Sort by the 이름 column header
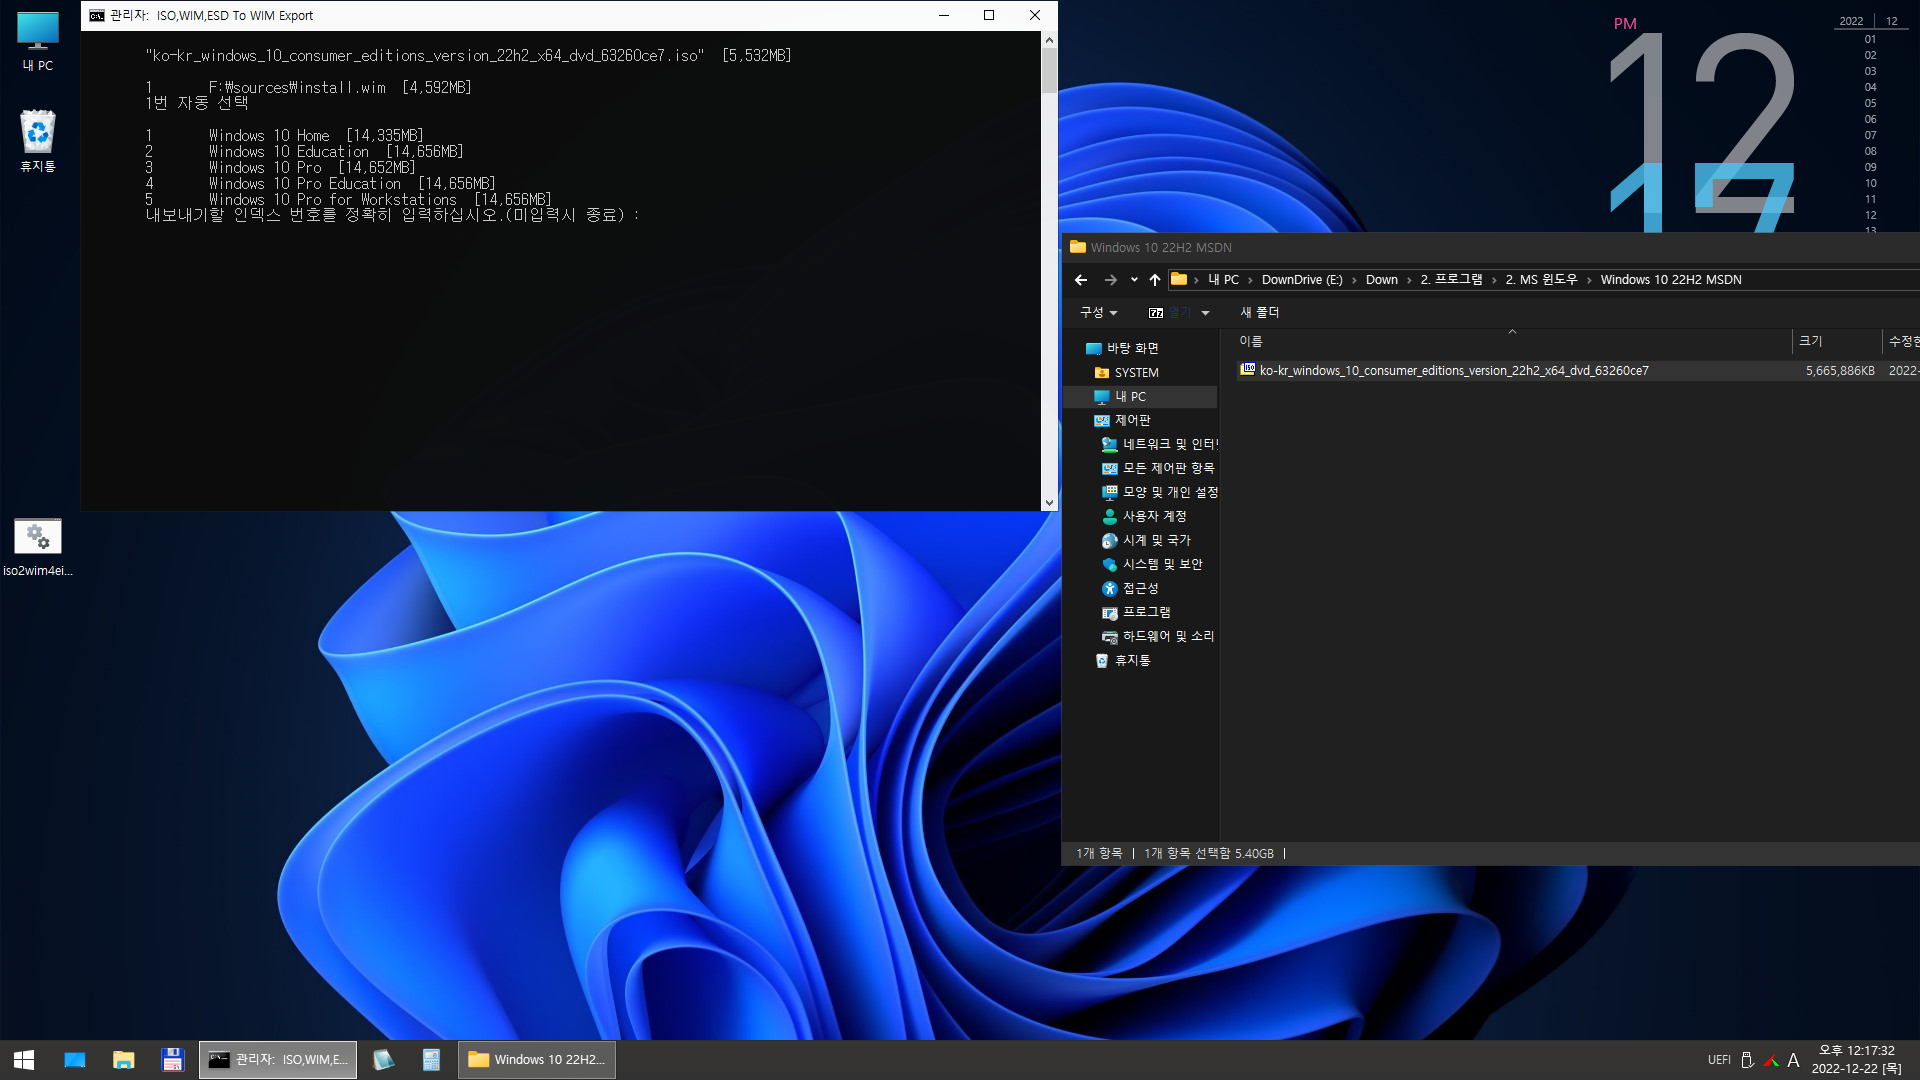 pos(1513,341)
